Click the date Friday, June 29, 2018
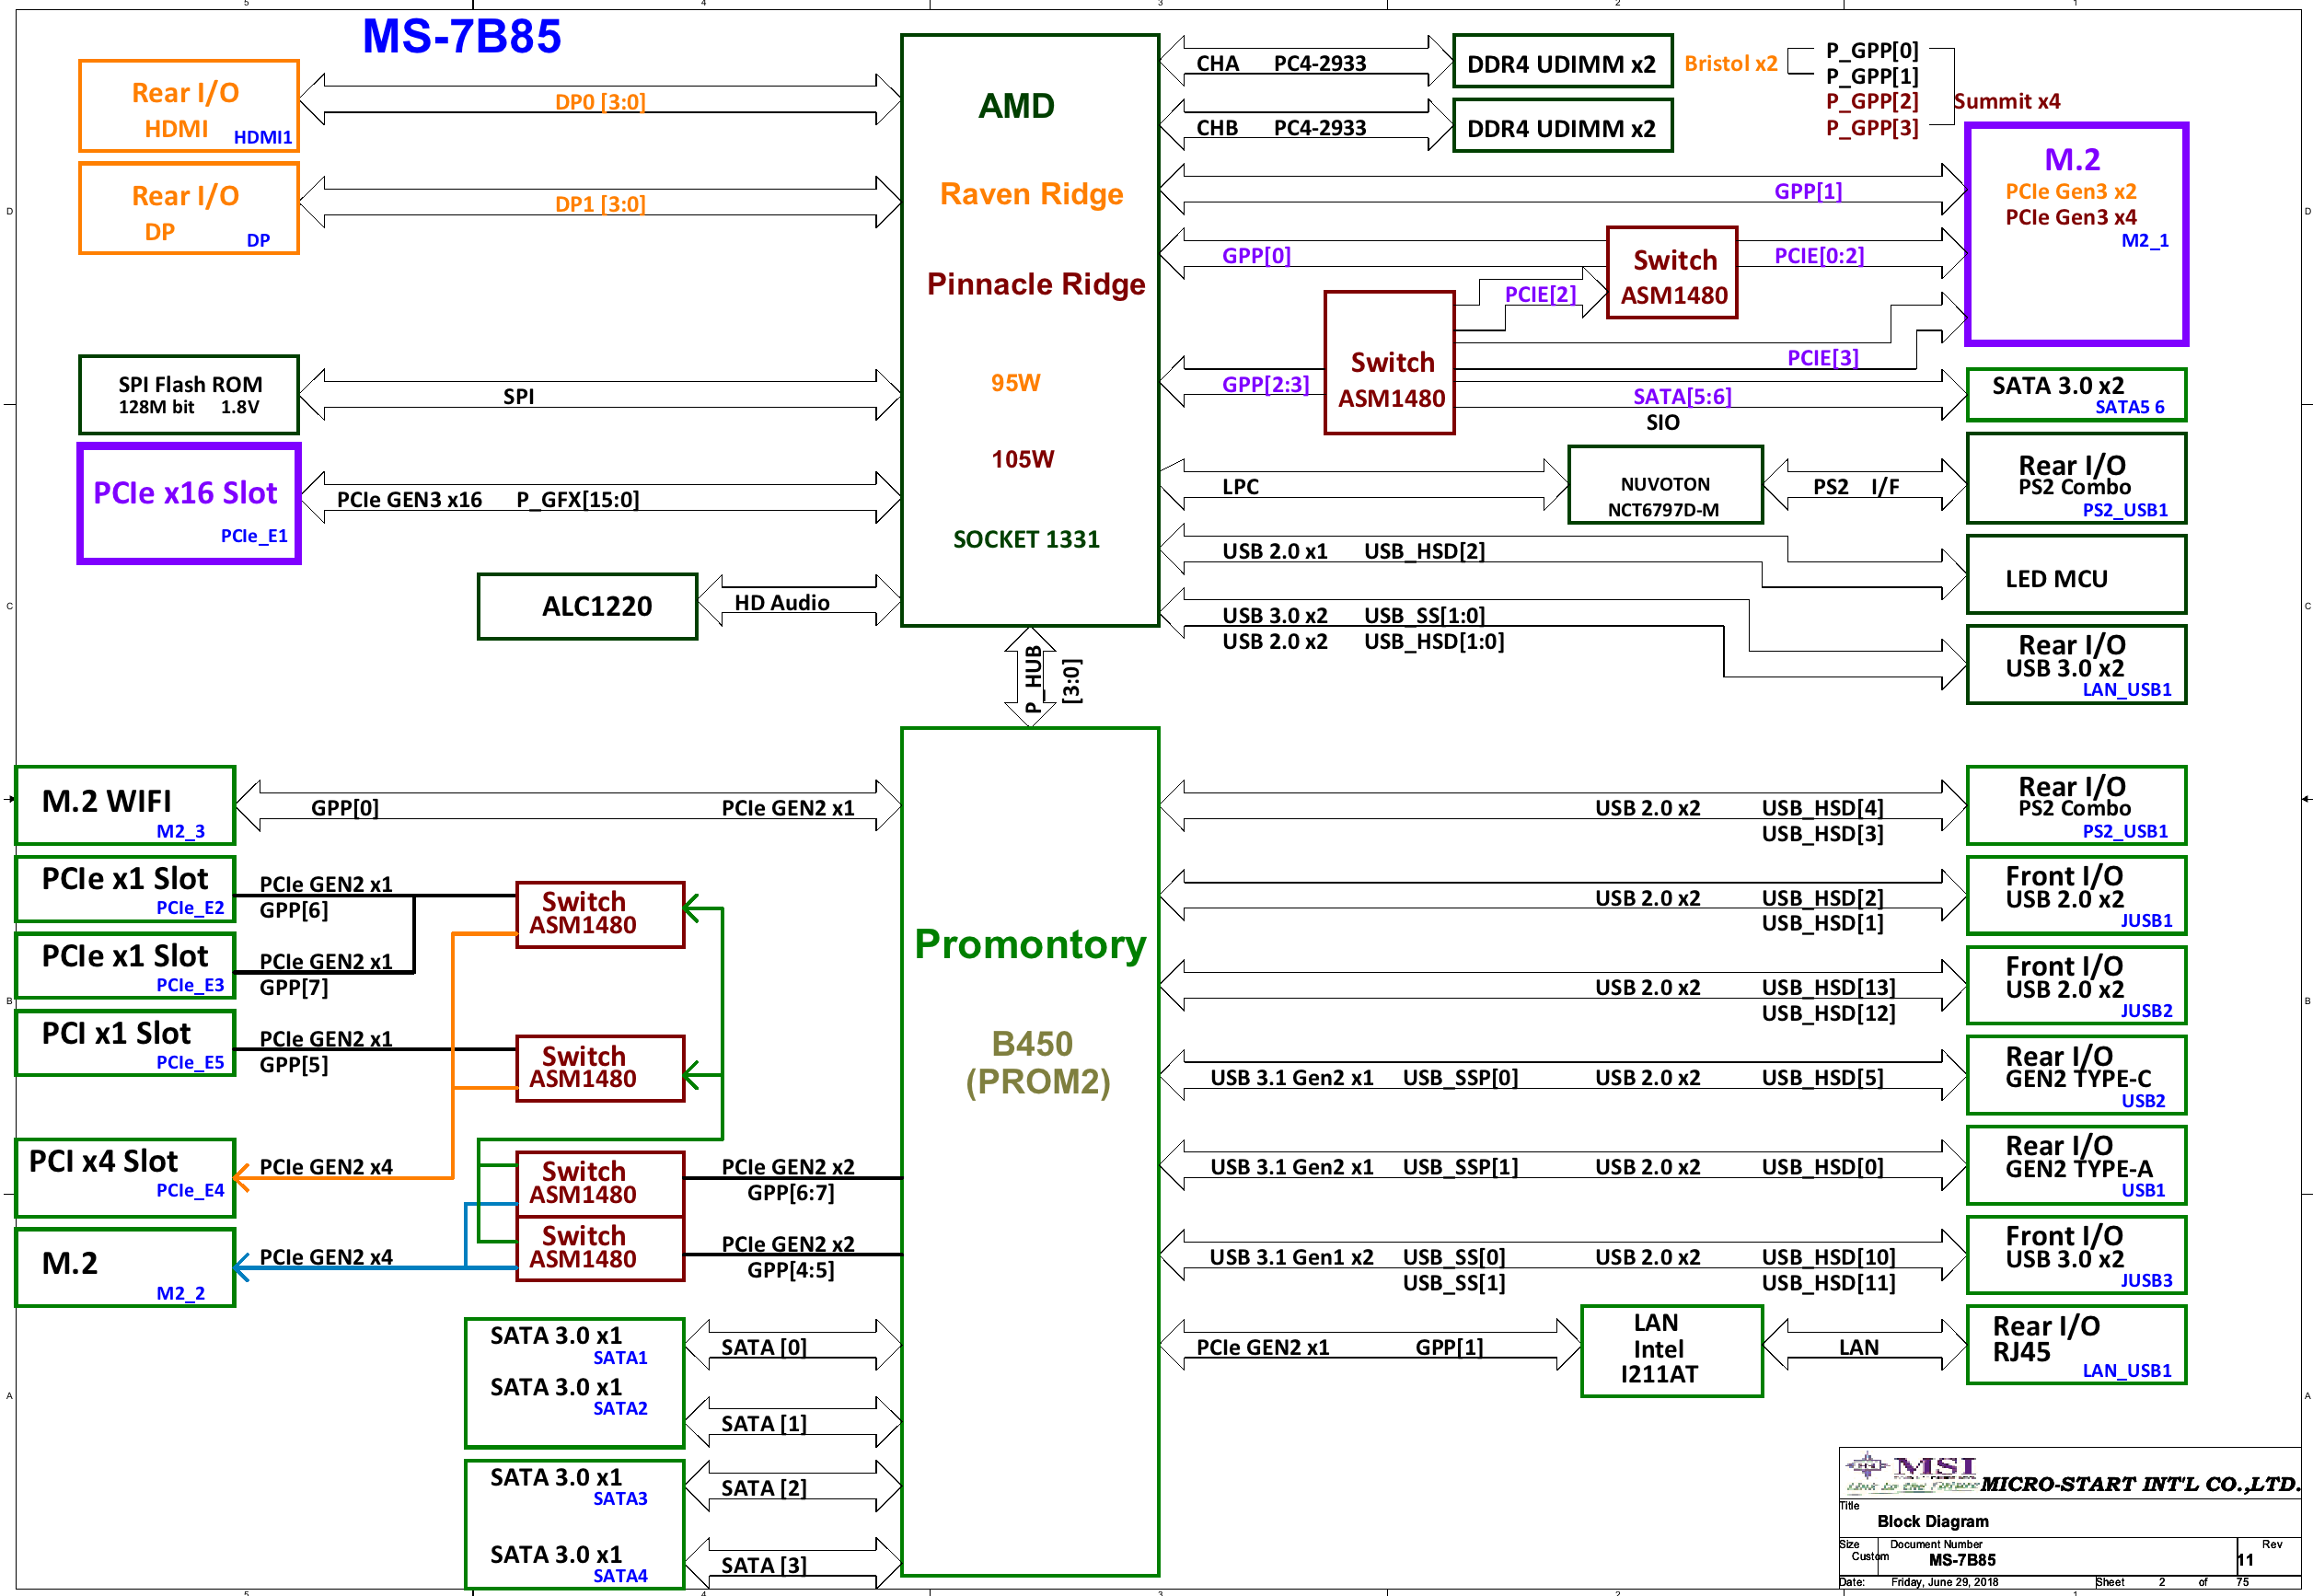The image size is (2313, 1596). 1944,1583
